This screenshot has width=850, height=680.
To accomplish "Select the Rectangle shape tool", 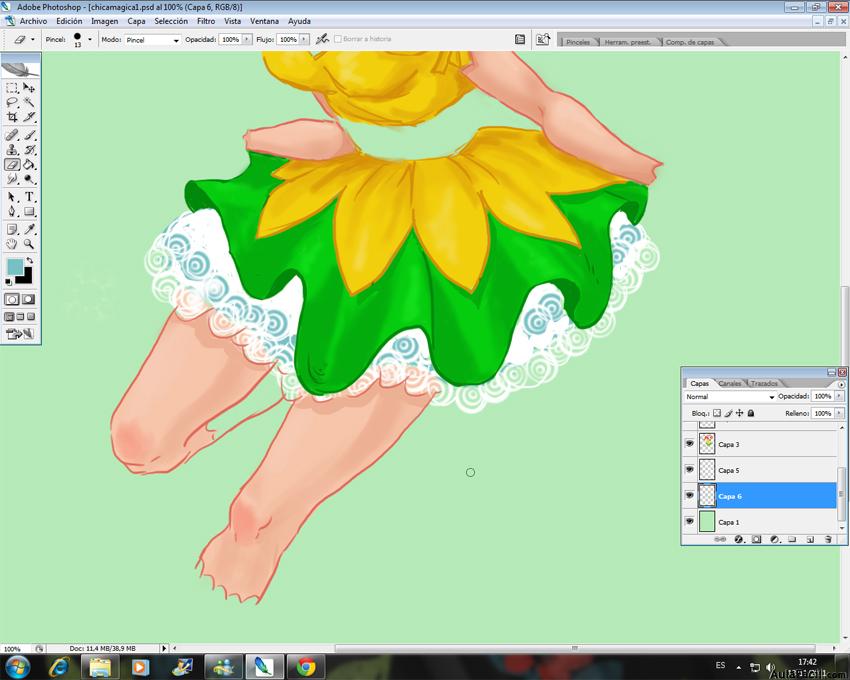I will point(29,211).
